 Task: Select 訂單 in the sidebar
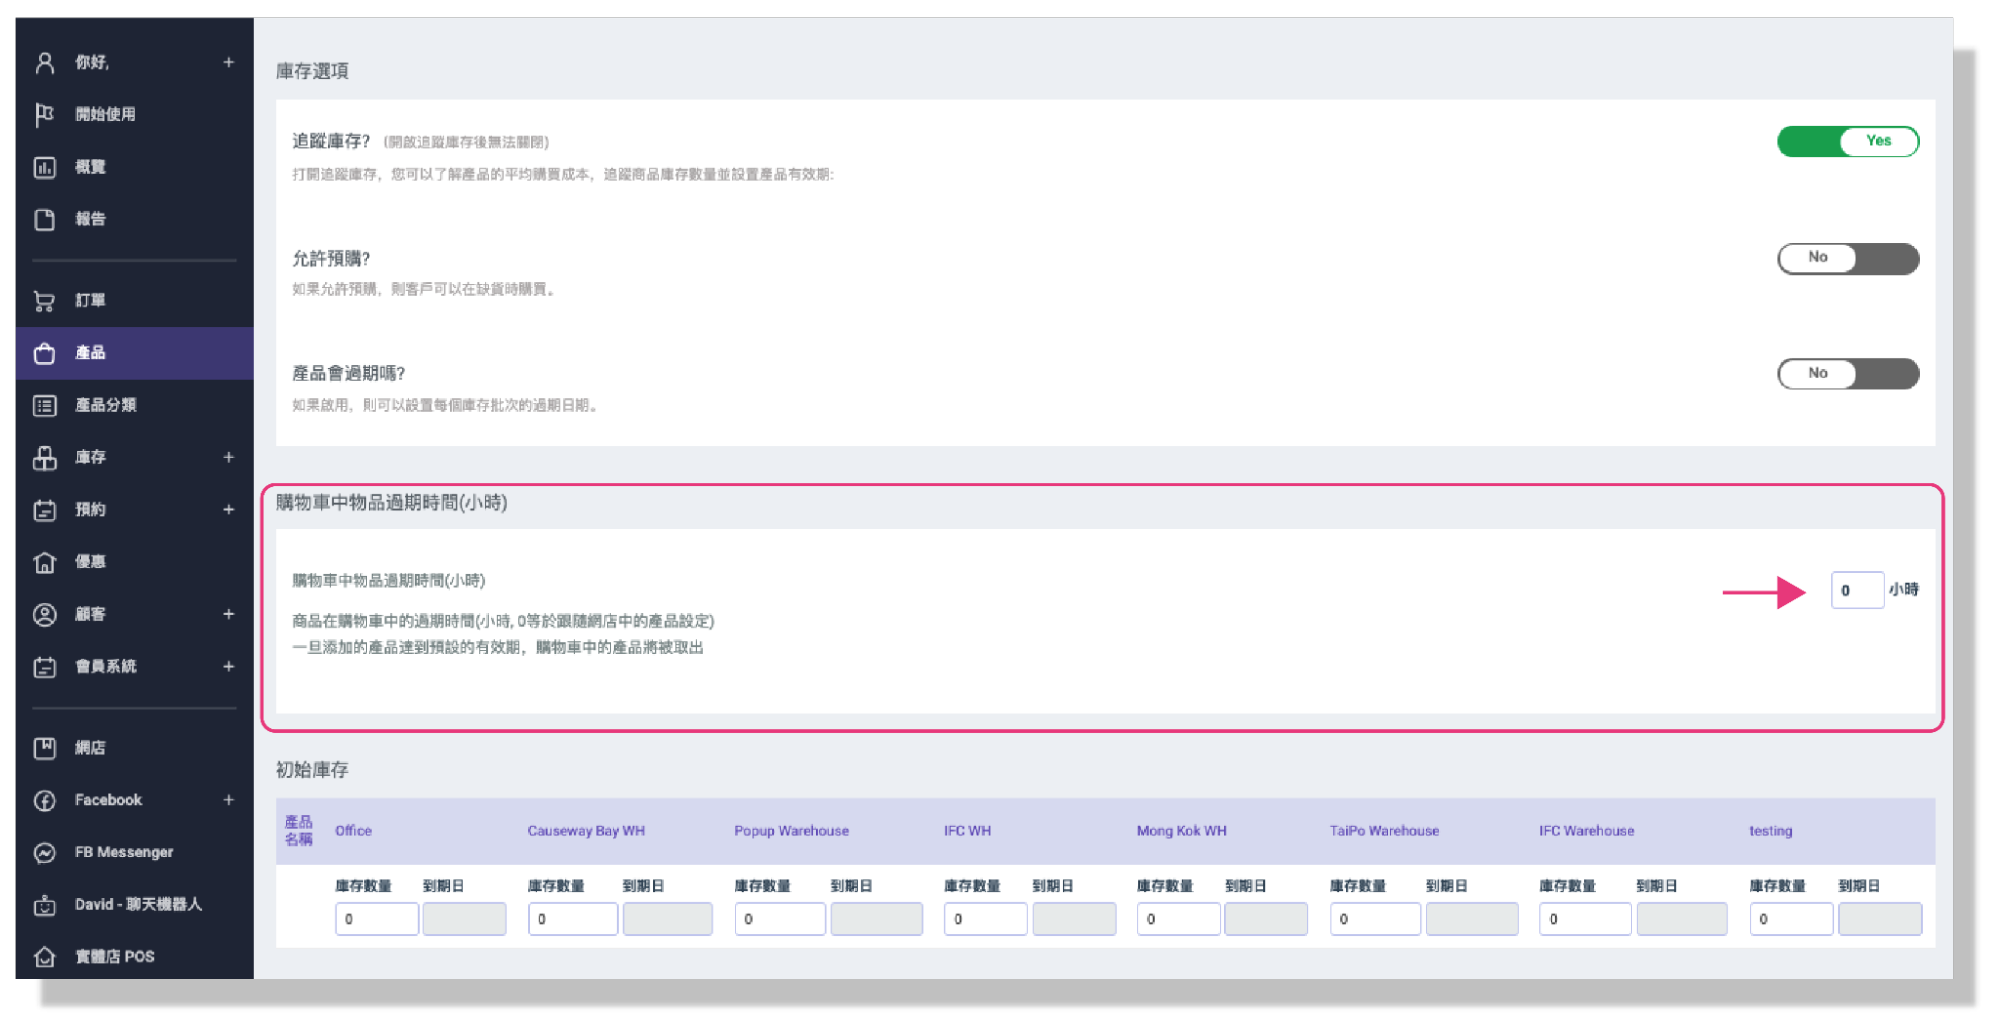point(135,300)
